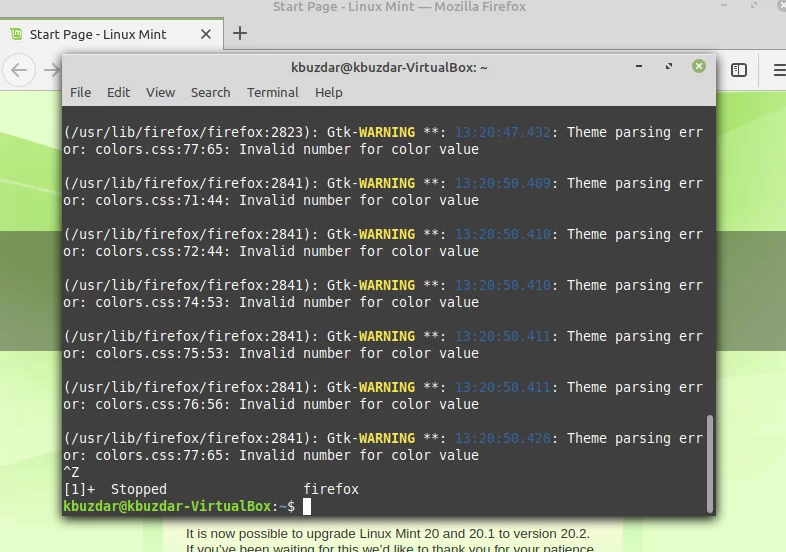This screenshot has height=552, width=786.
Task: Click Firefox back arrow button
Action: [x=19, y=70]
